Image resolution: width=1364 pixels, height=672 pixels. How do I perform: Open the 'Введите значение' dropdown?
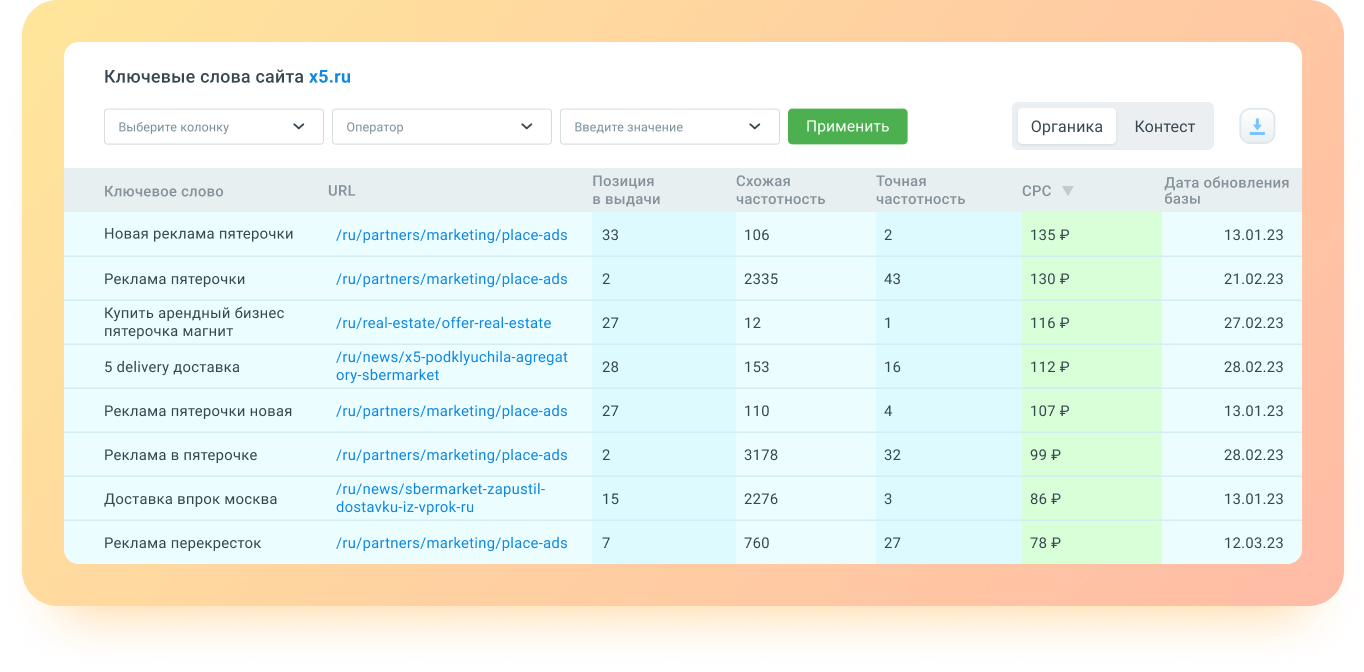pos(670,127)
